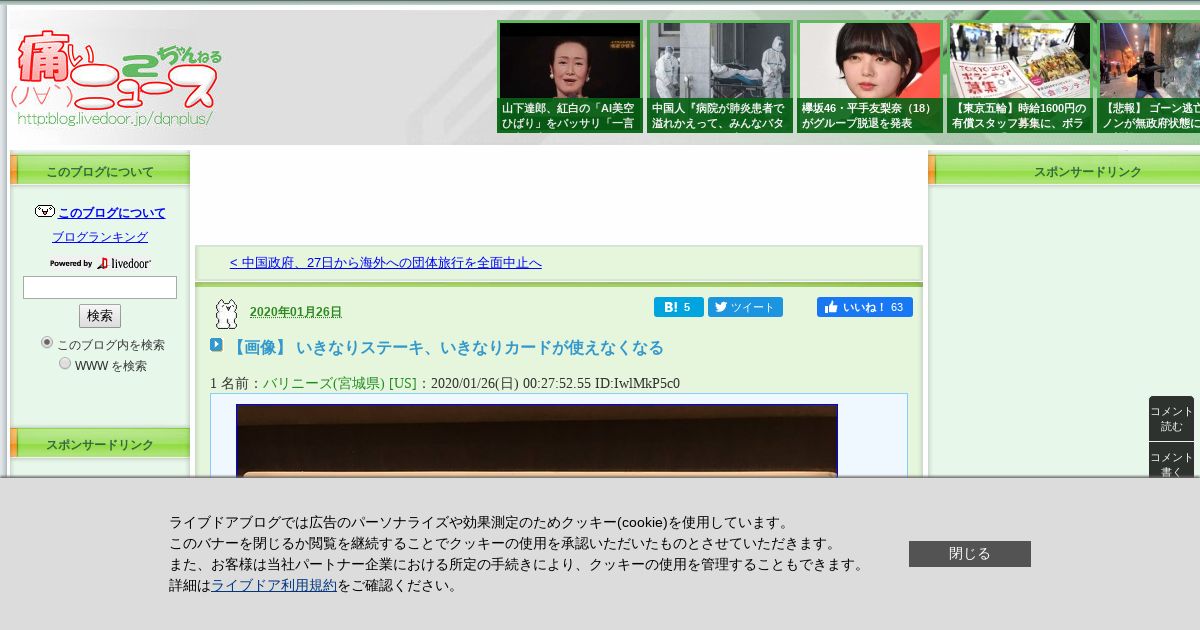Open the いきなりステーキ article title

click(446, 348)
